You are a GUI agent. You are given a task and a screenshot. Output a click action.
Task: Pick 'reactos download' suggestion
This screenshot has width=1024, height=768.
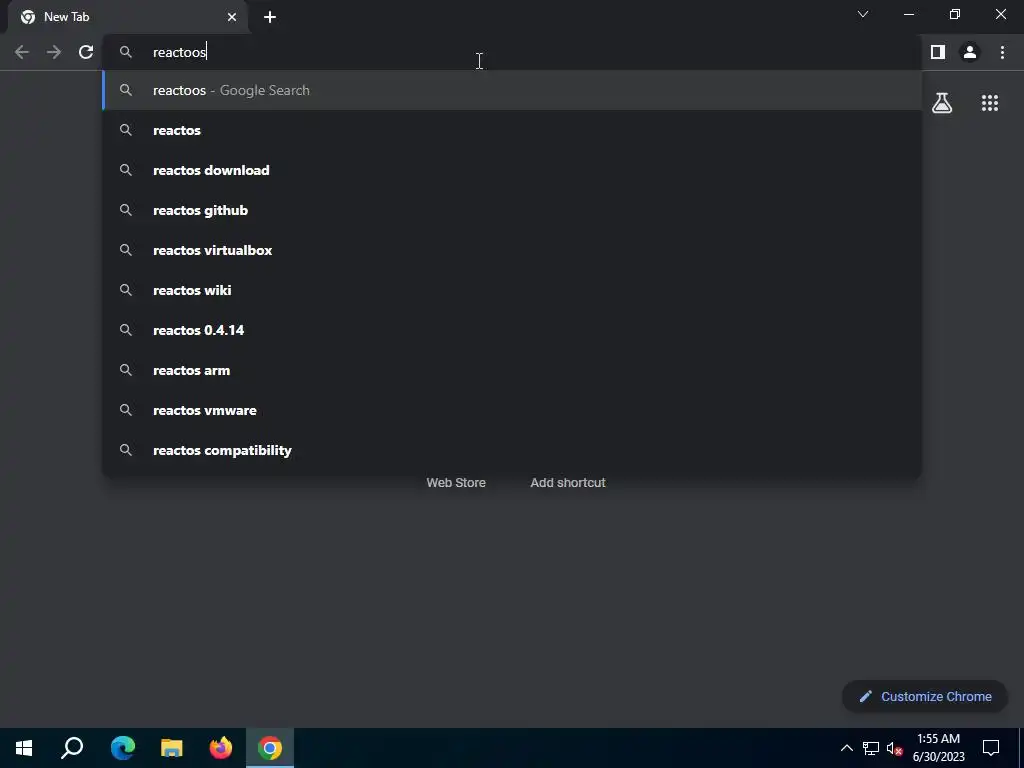click(512, 170)
